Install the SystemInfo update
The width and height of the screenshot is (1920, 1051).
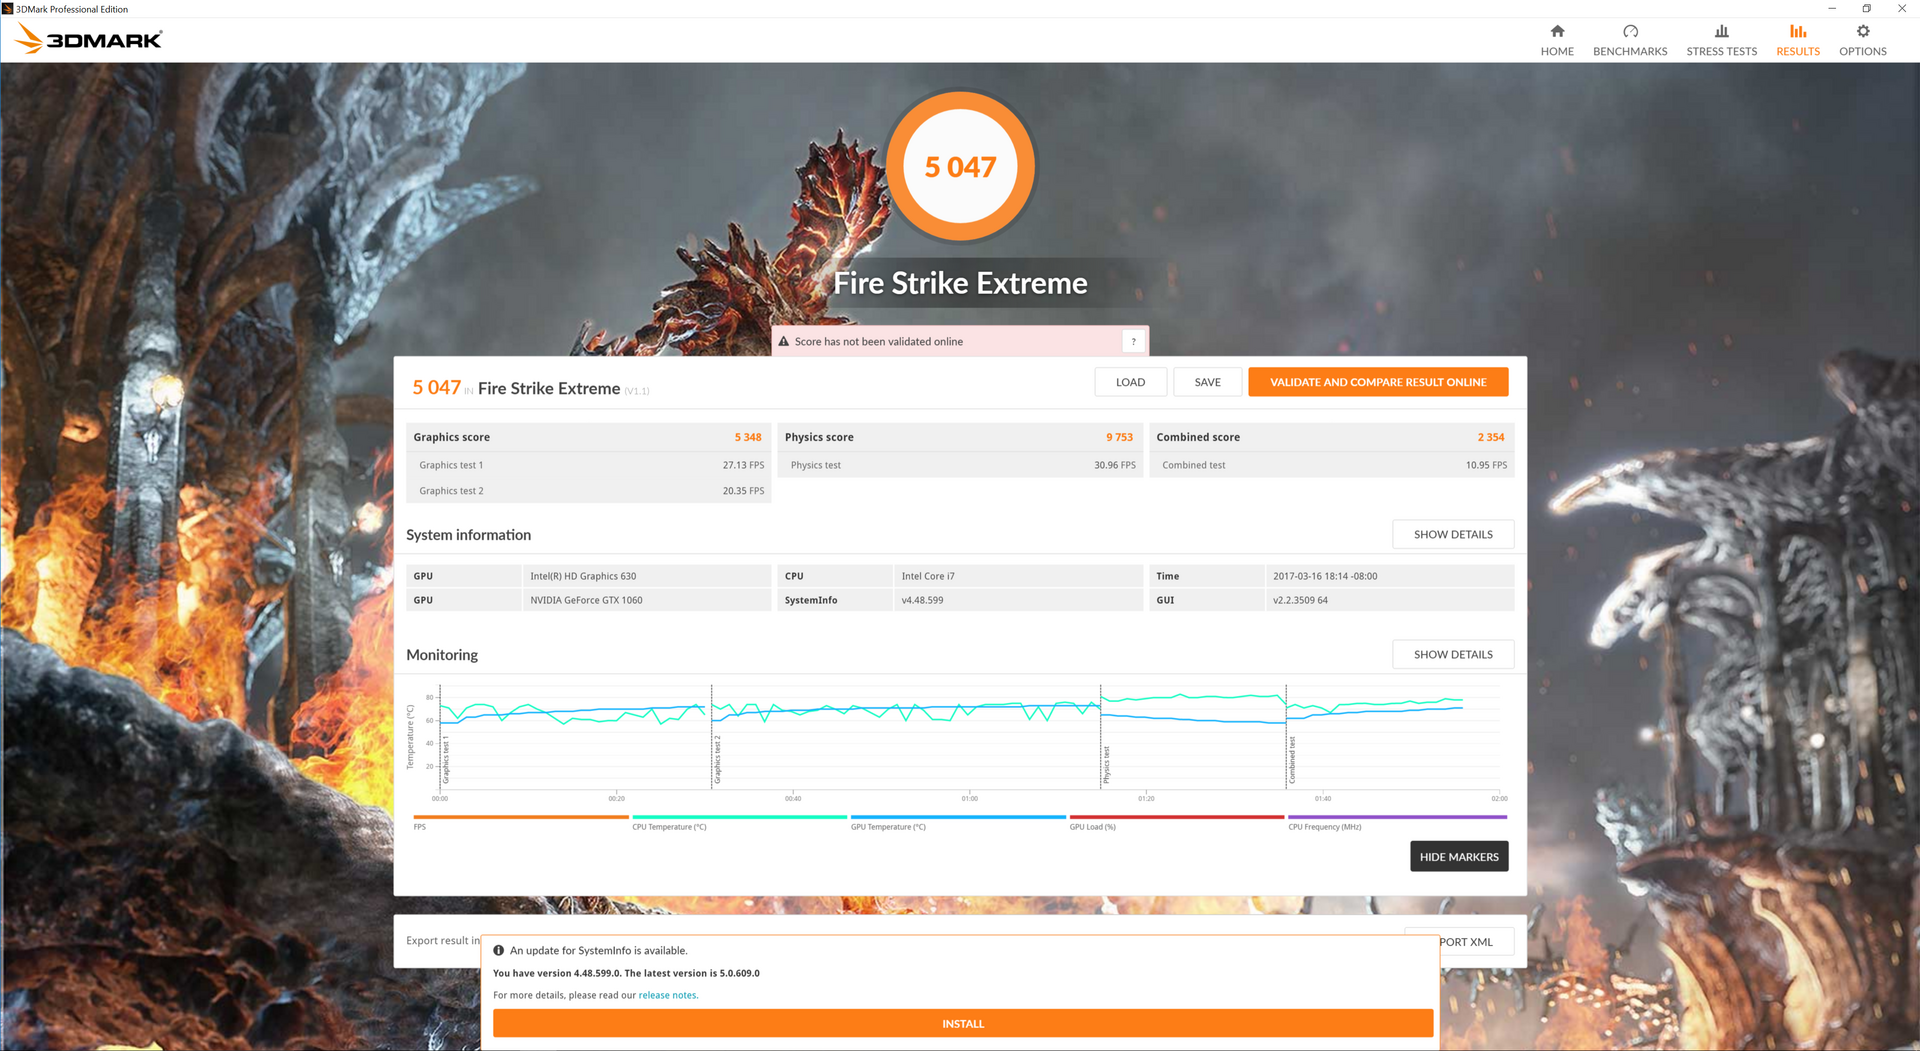click(963, 1023)
